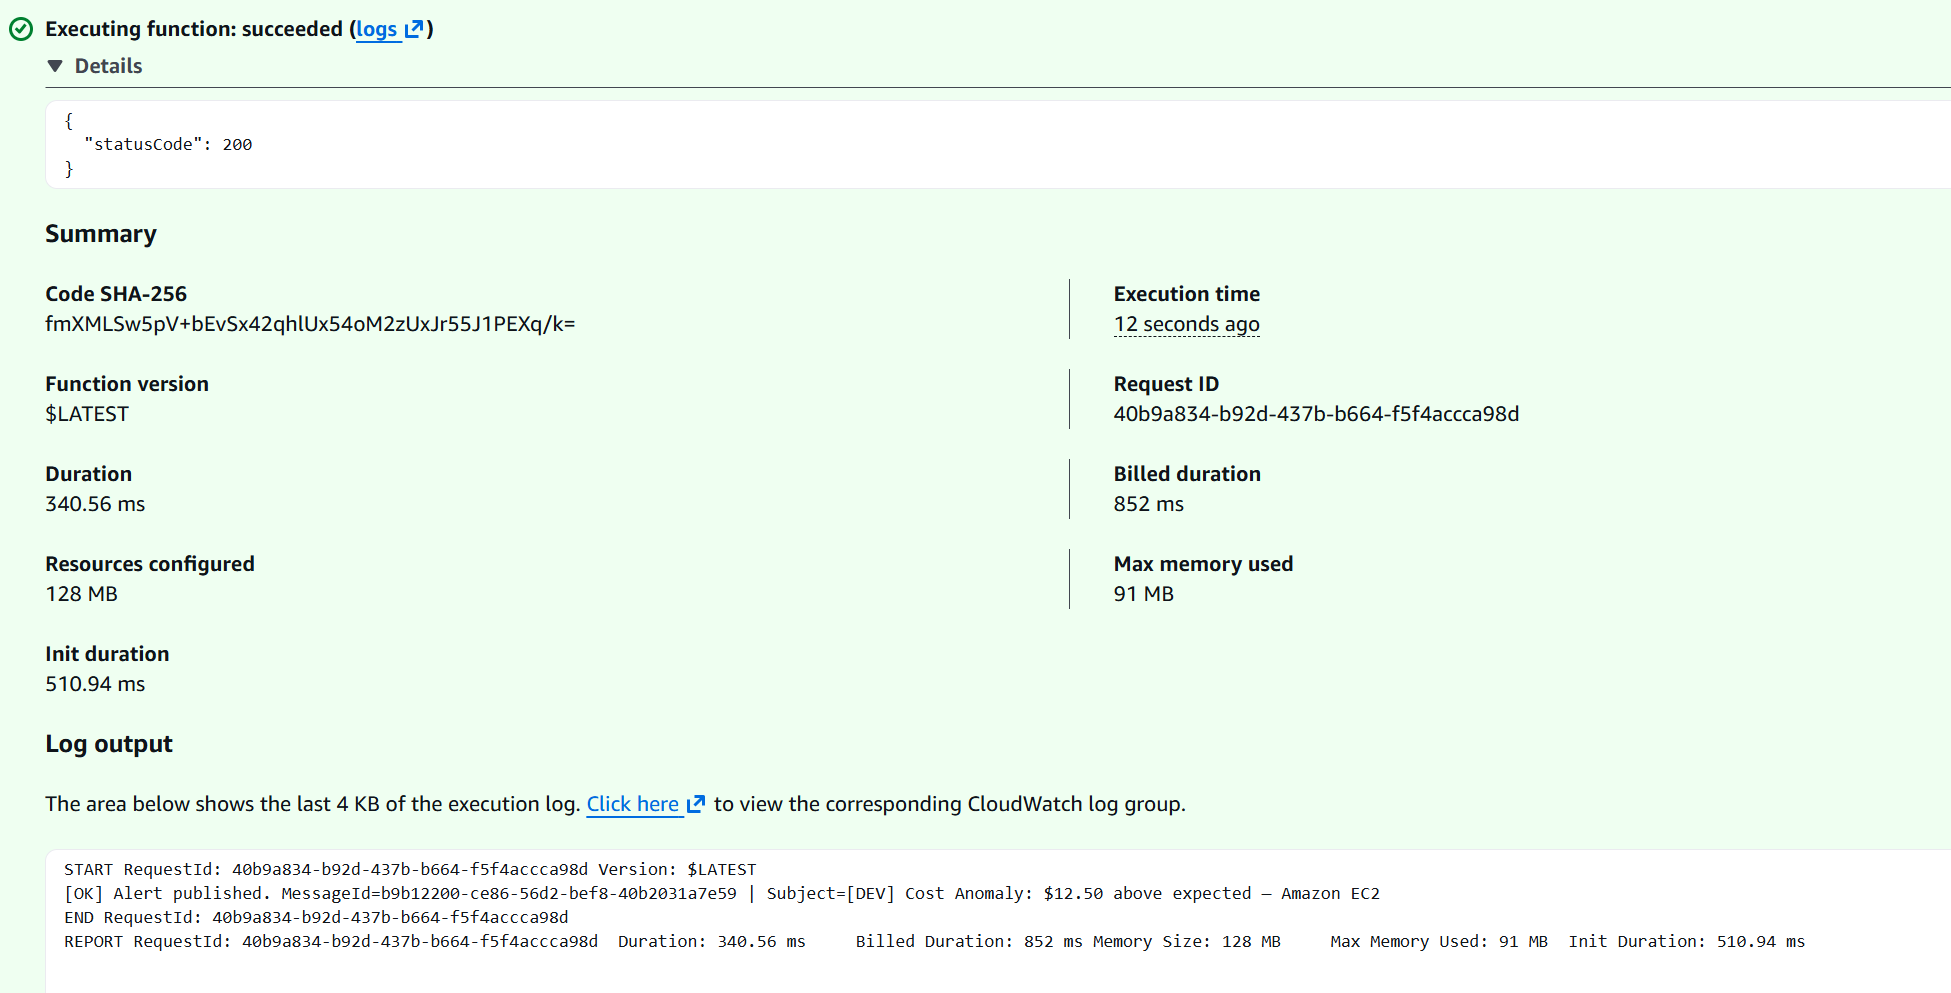Click the 128 MB resources configured value
Viewport: 1951px width, 993px height.
(81, 594)
